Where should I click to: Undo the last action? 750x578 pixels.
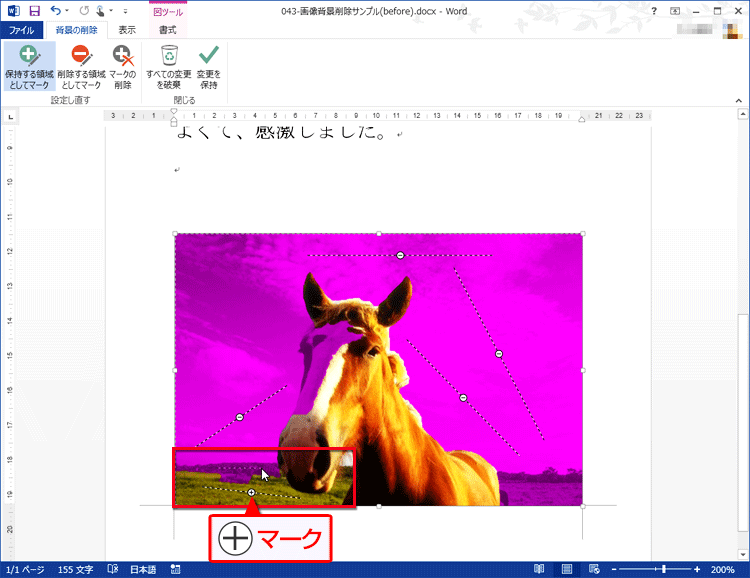point(55,11)
